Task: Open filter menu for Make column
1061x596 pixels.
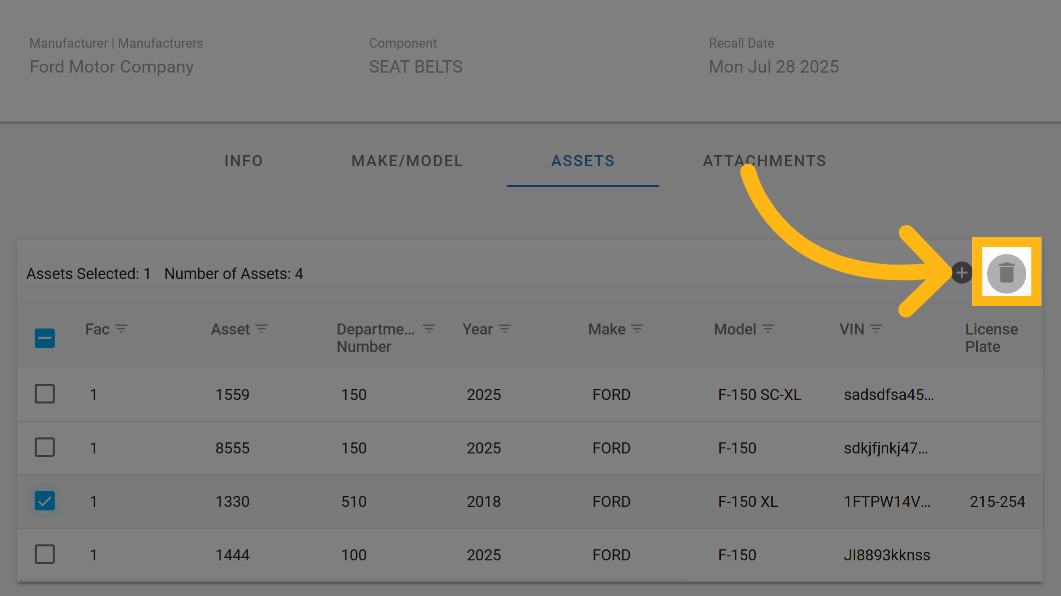Action: click(637, 329)
